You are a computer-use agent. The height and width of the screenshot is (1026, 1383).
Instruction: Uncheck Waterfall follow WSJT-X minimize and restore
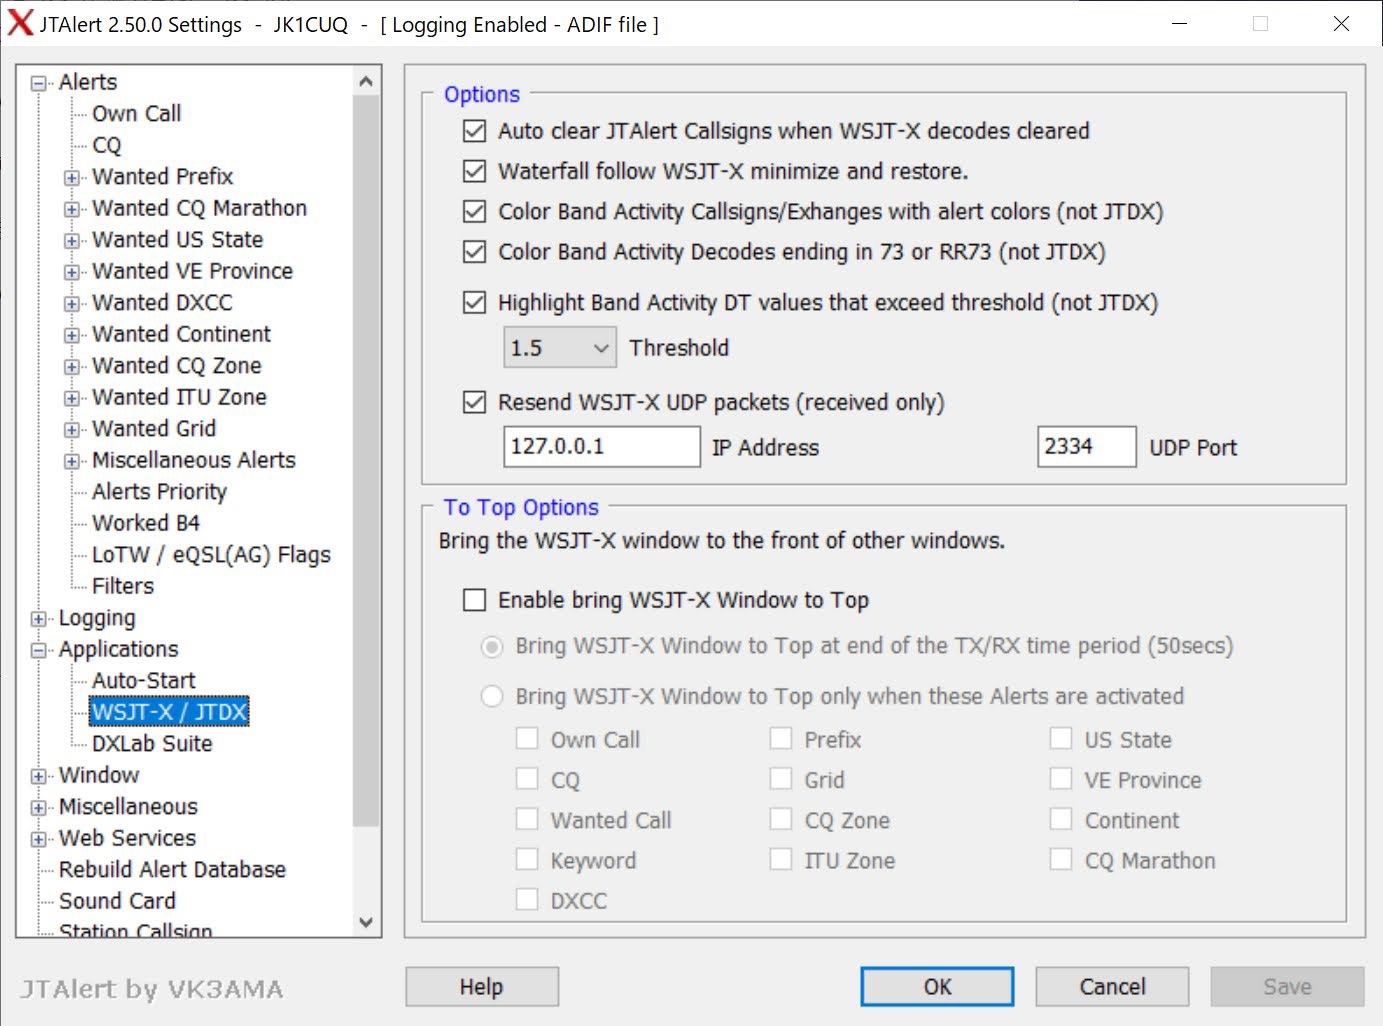[475, 171]
